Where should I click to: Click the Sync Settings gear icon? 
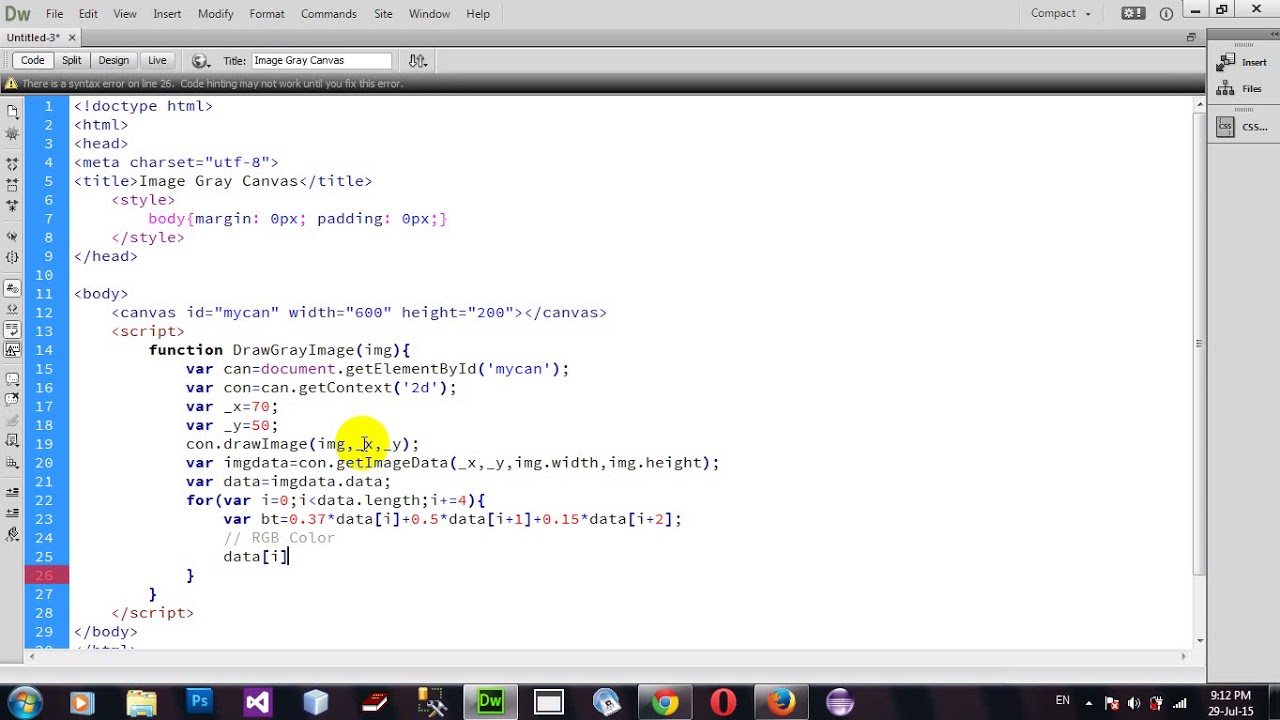point(1133,13)
